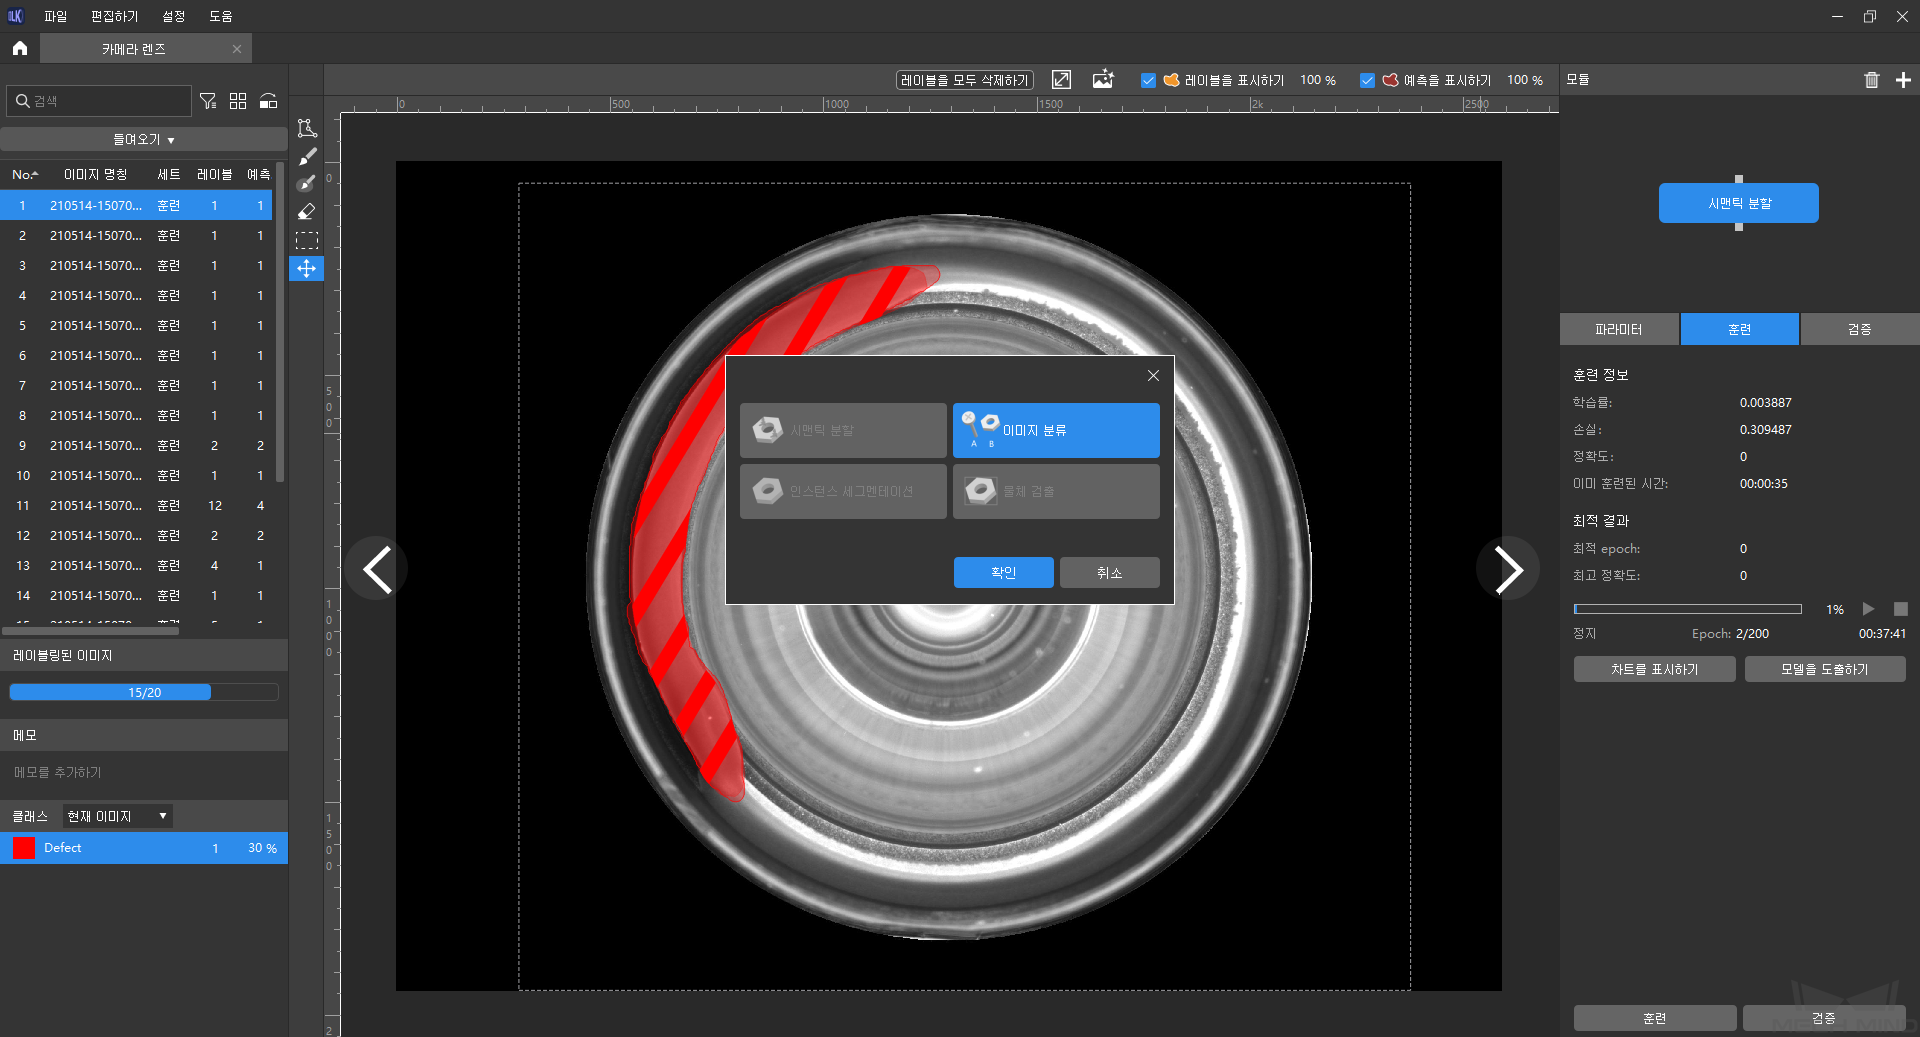Click 차트를 표시하기 button
This screenshot has width=1920, height=1037.
[1654, 669]
